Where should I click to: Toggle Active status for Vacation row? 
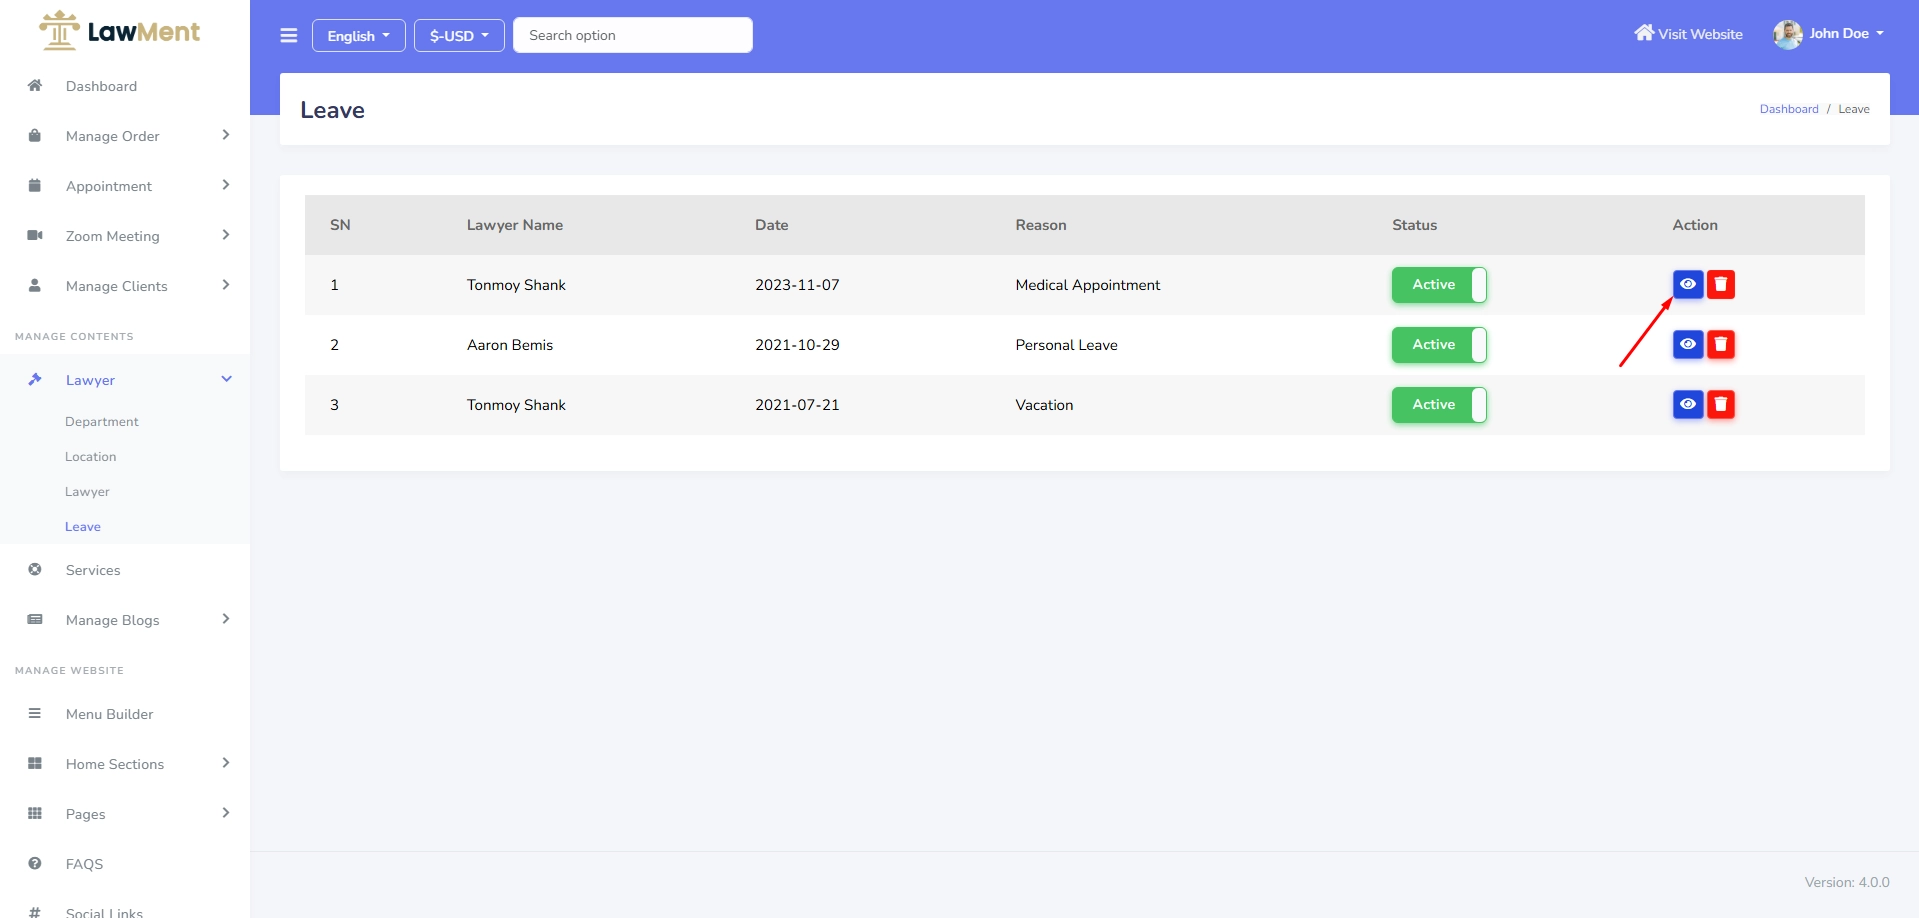pyautogui.click(x=1439, y=405)
